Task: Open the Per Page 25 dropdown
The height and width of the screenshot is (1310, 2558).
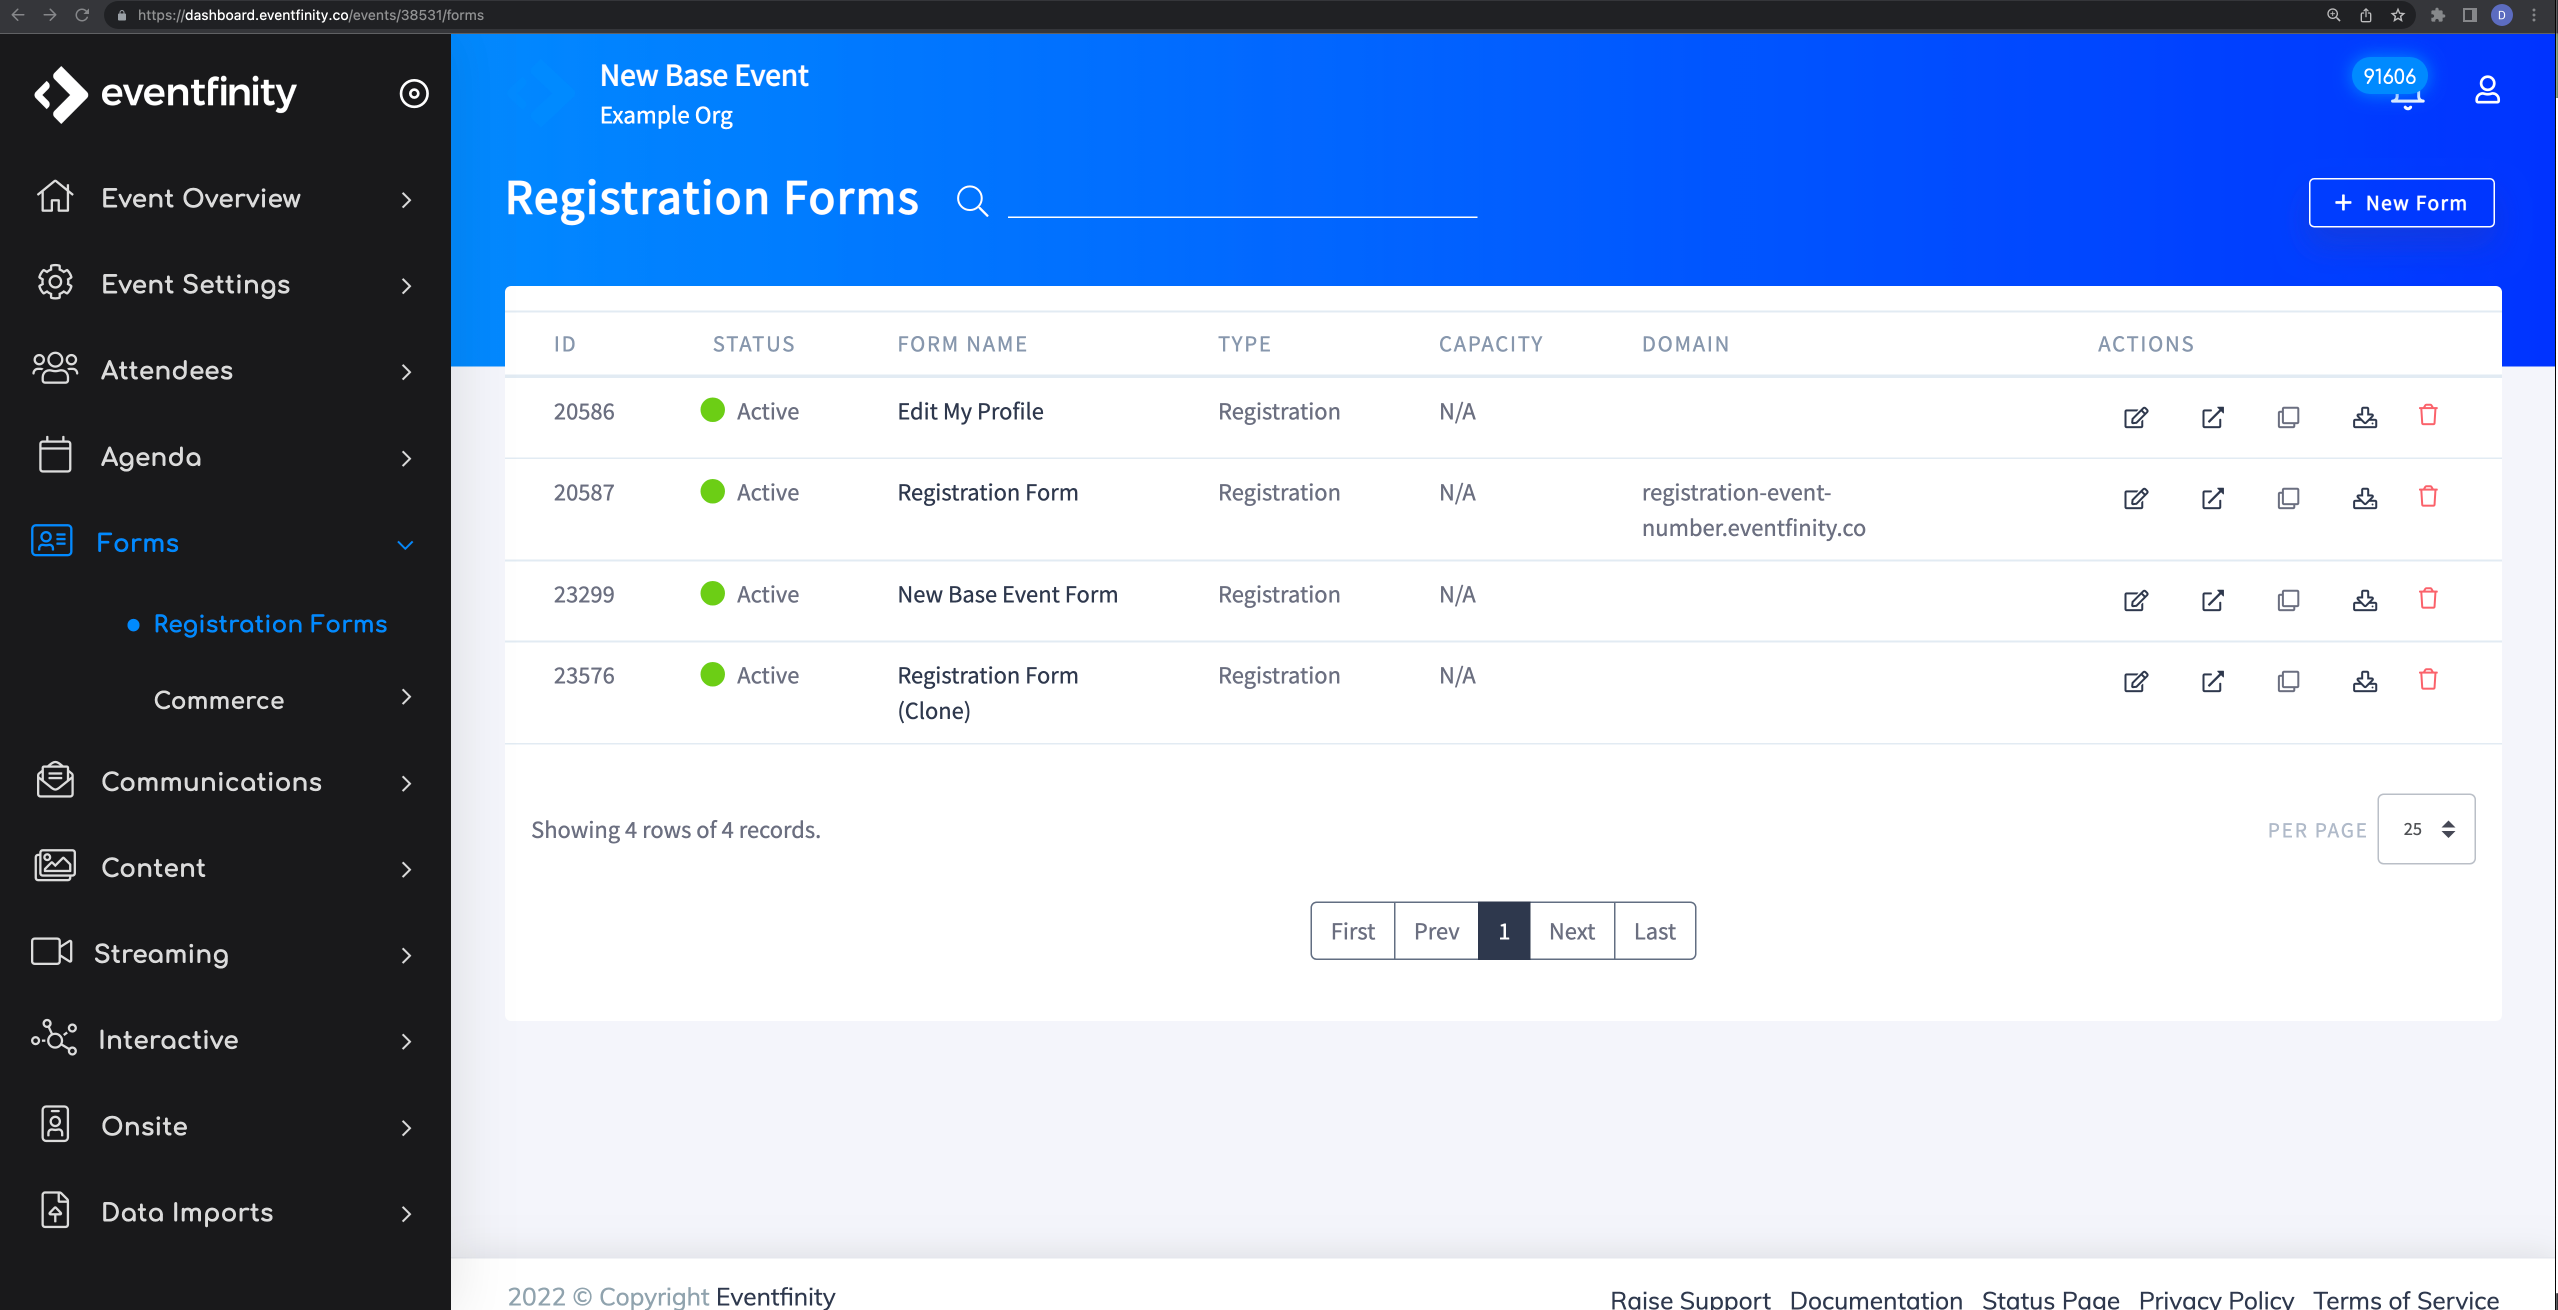Action: [2426, 829]
